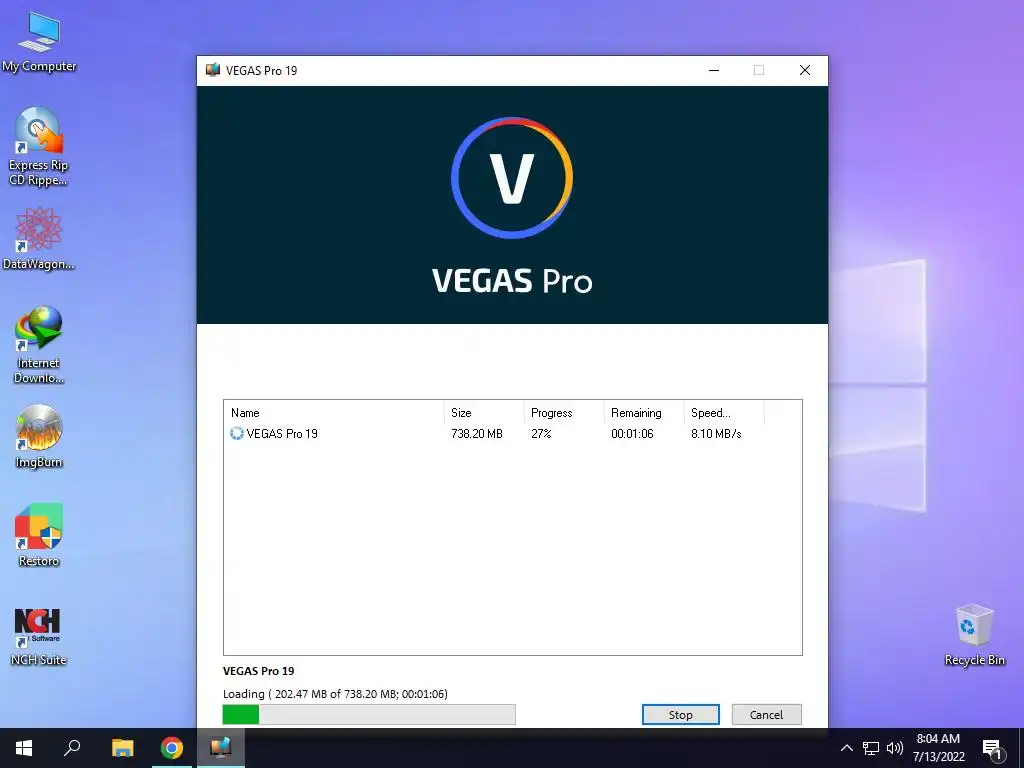Viewport: 1024px width, 768px height.
Task: Open My Computer desktop icon
Action: pos(39,41)
